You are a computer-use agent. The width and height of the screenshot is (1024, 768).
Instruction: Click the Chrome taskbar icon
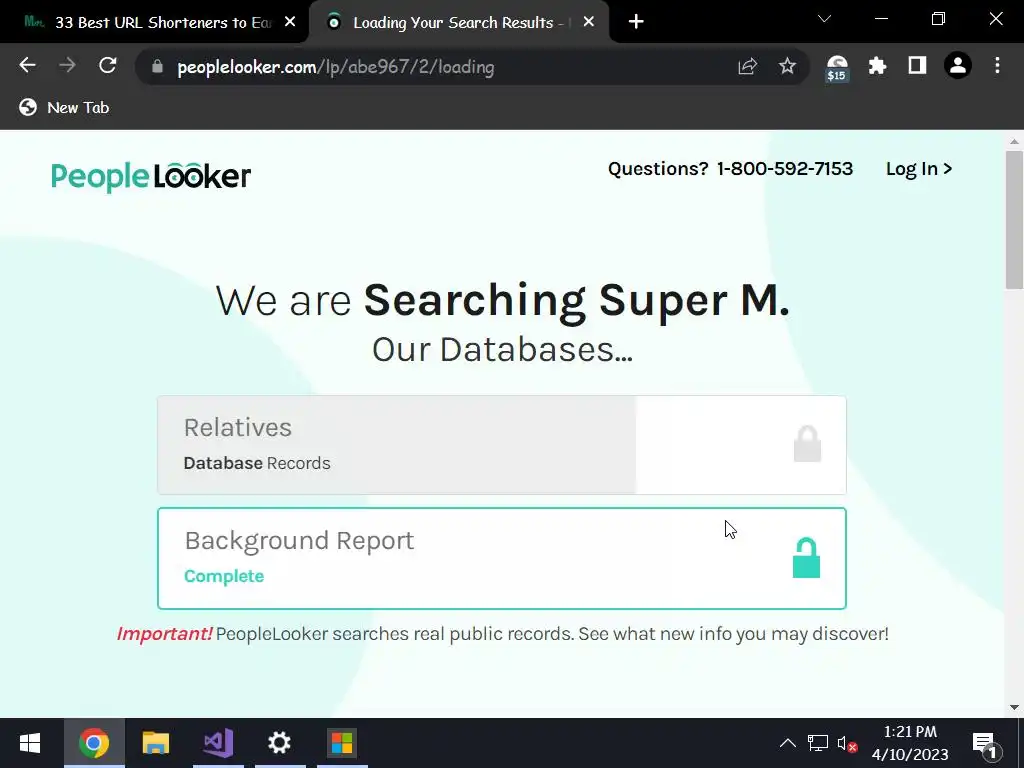94,743
